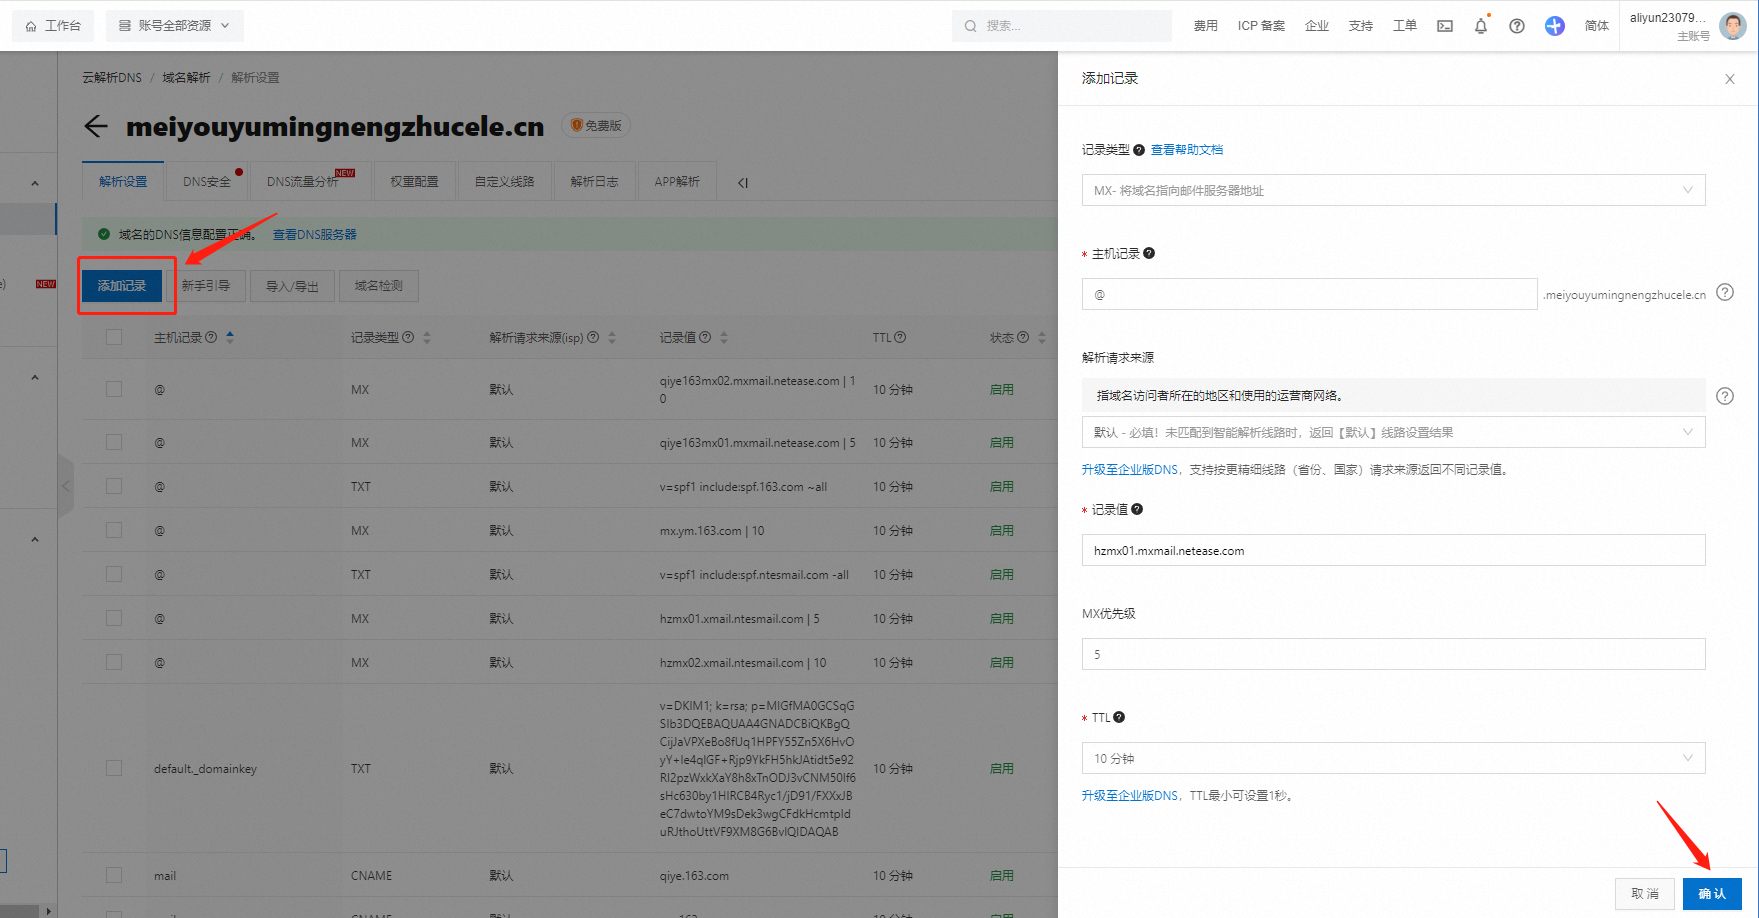Click the notification bell icon
Screen dimensions: 1759x918
pos(1480,26)
